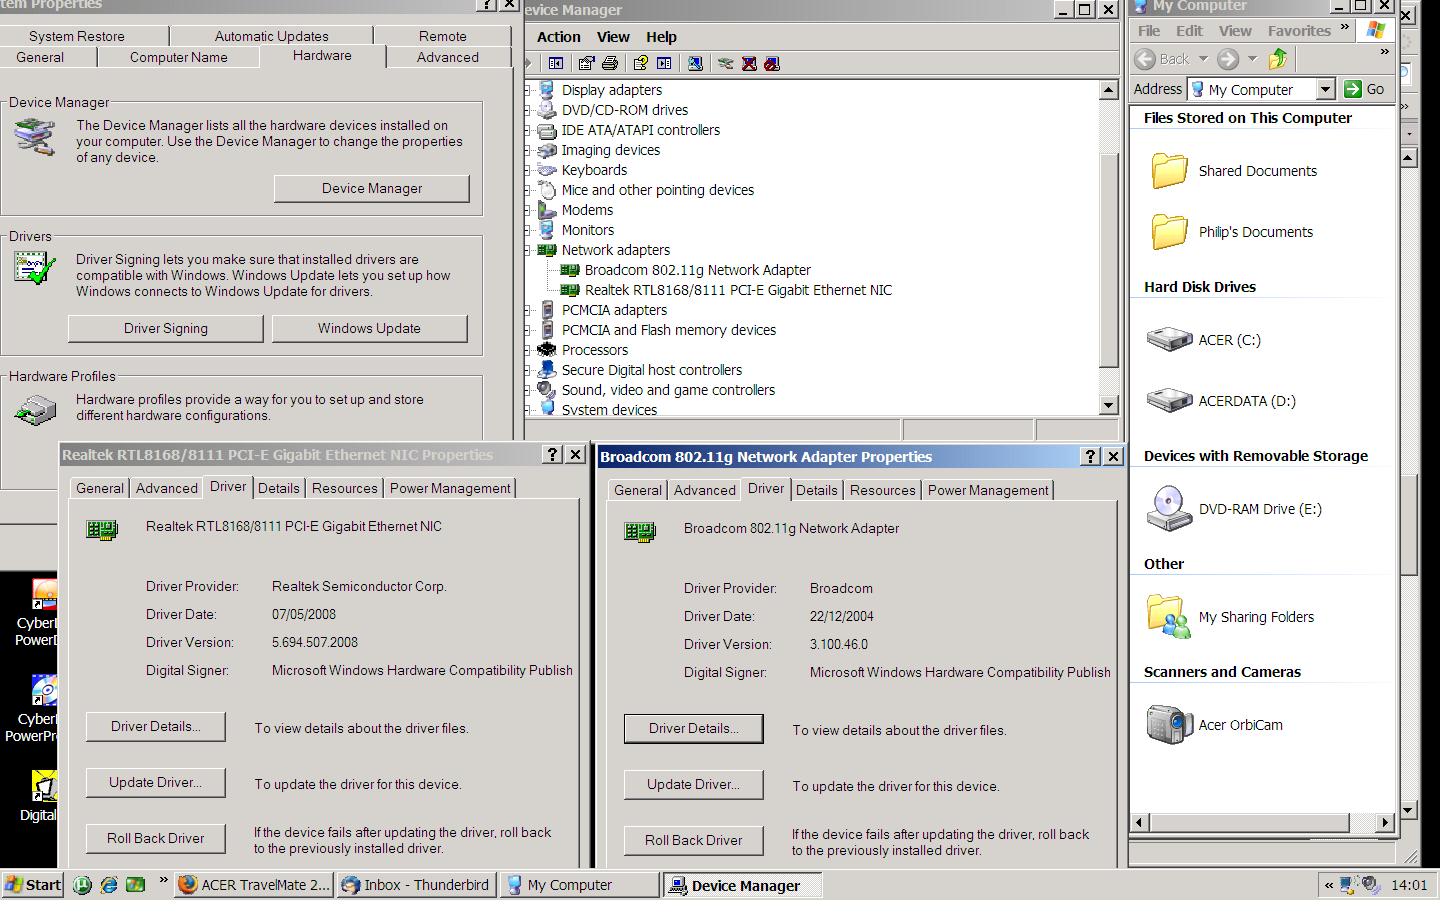Launch Internet Explorer from quick launch
Image resolution: width=1440 pixels, height=914 pixels.
[108, 885]
